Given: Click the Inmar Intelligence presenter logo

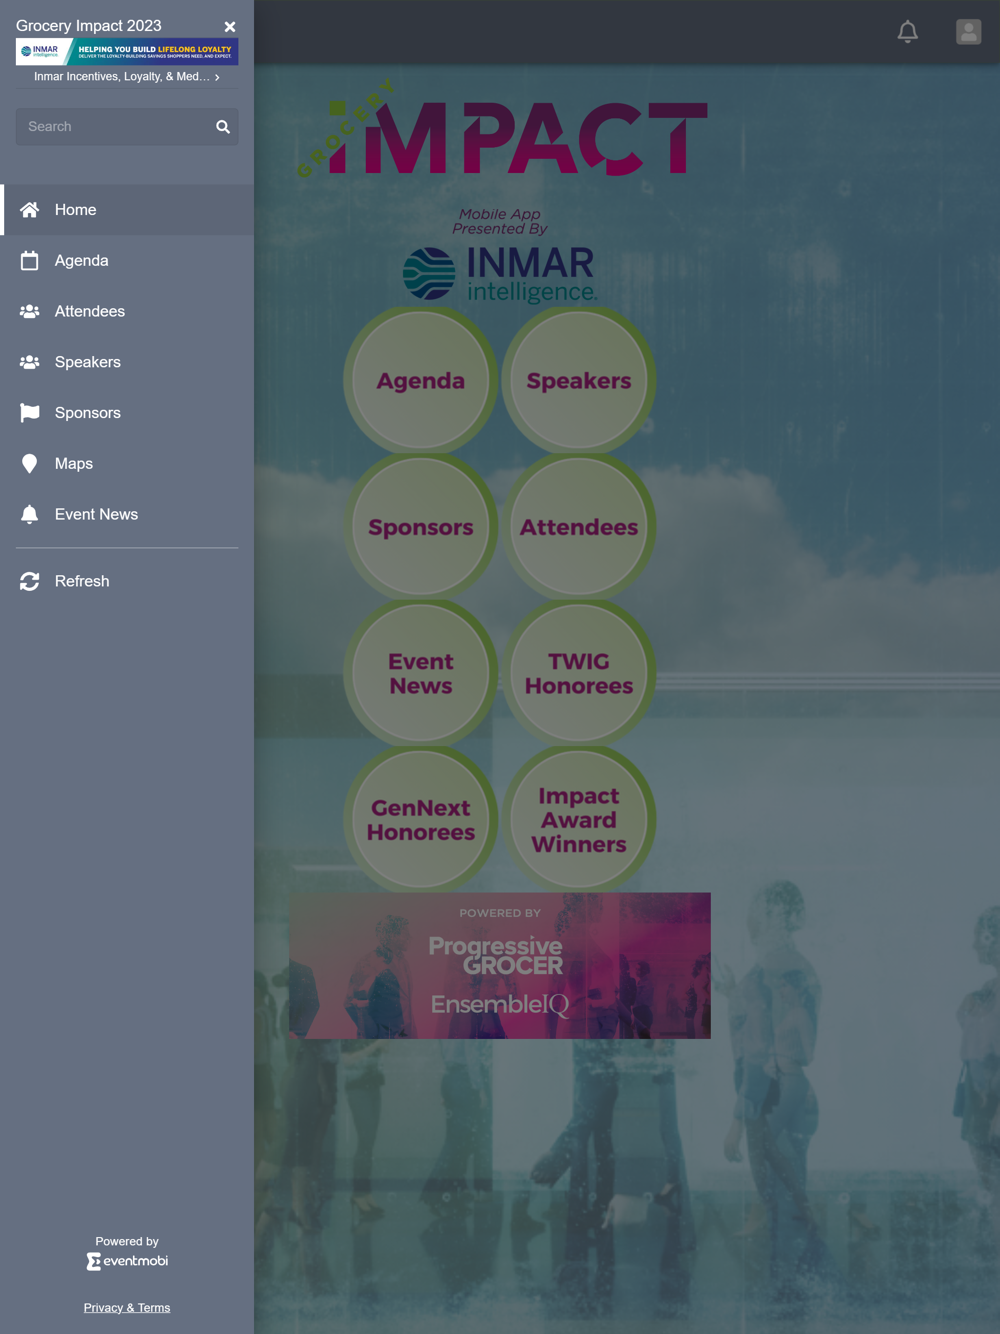Looking at the screenshot, I should 500,275.
